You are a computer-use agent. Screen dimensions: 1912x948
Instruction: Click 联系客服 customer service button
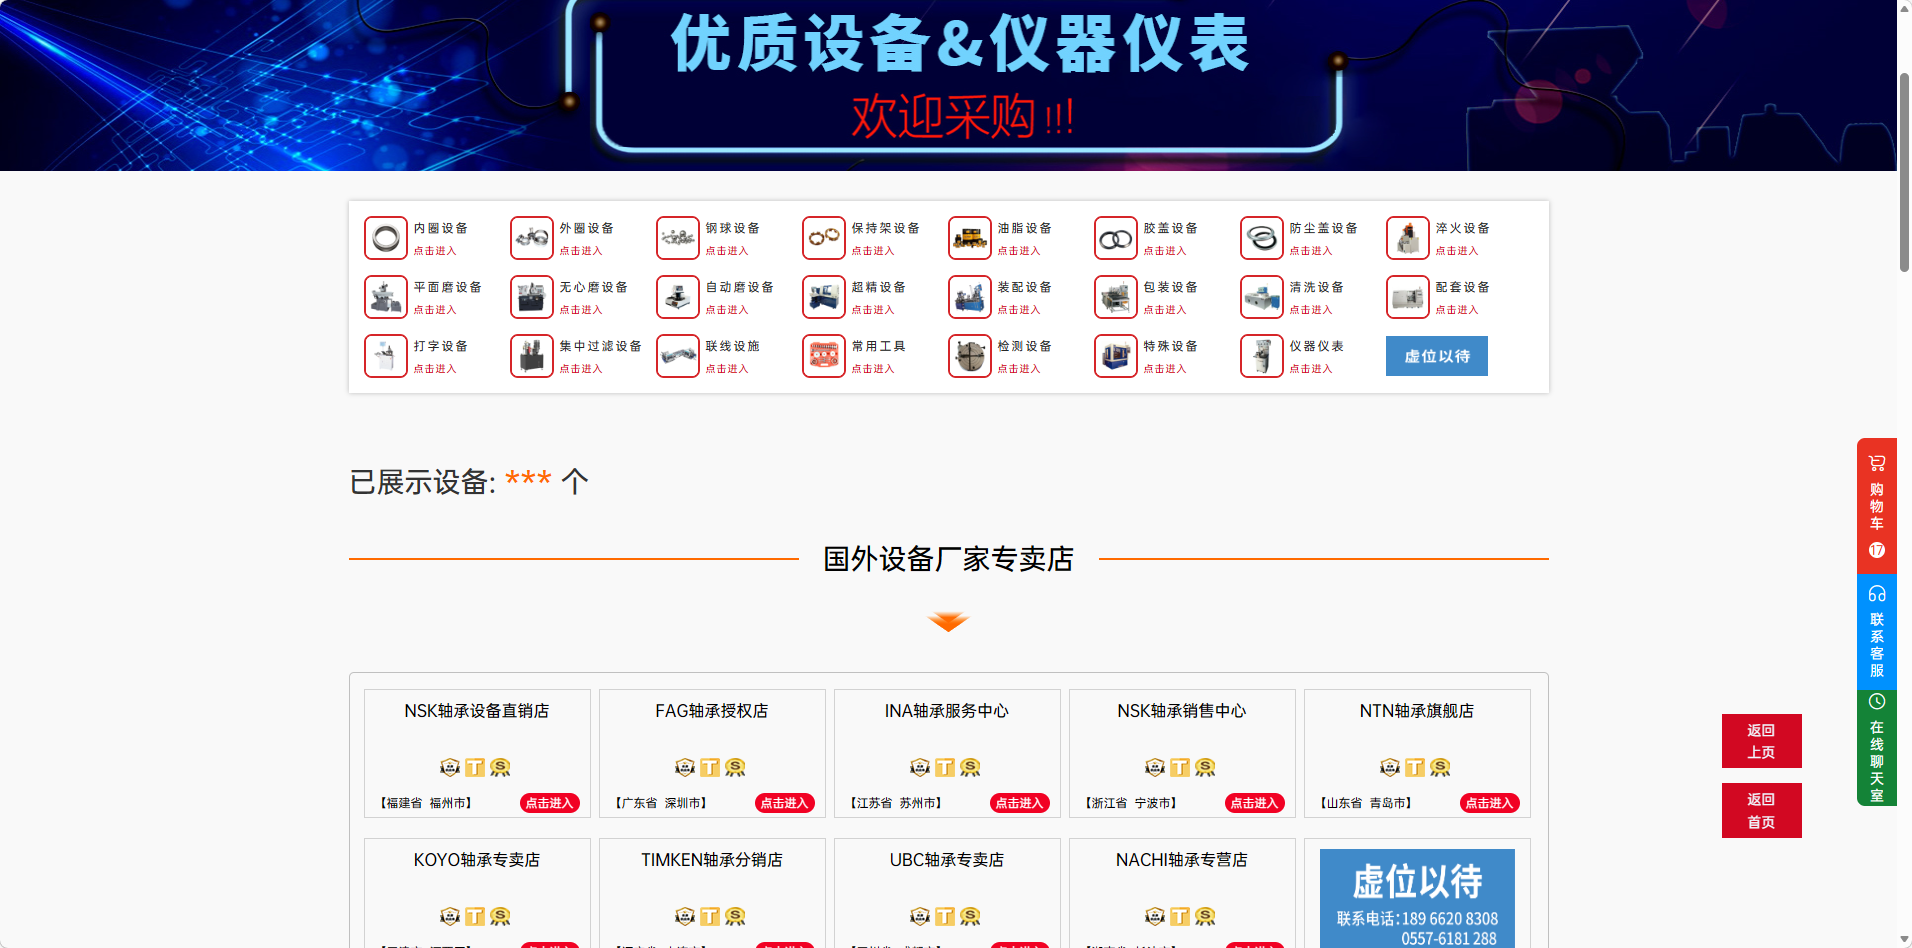[1877, 632]
